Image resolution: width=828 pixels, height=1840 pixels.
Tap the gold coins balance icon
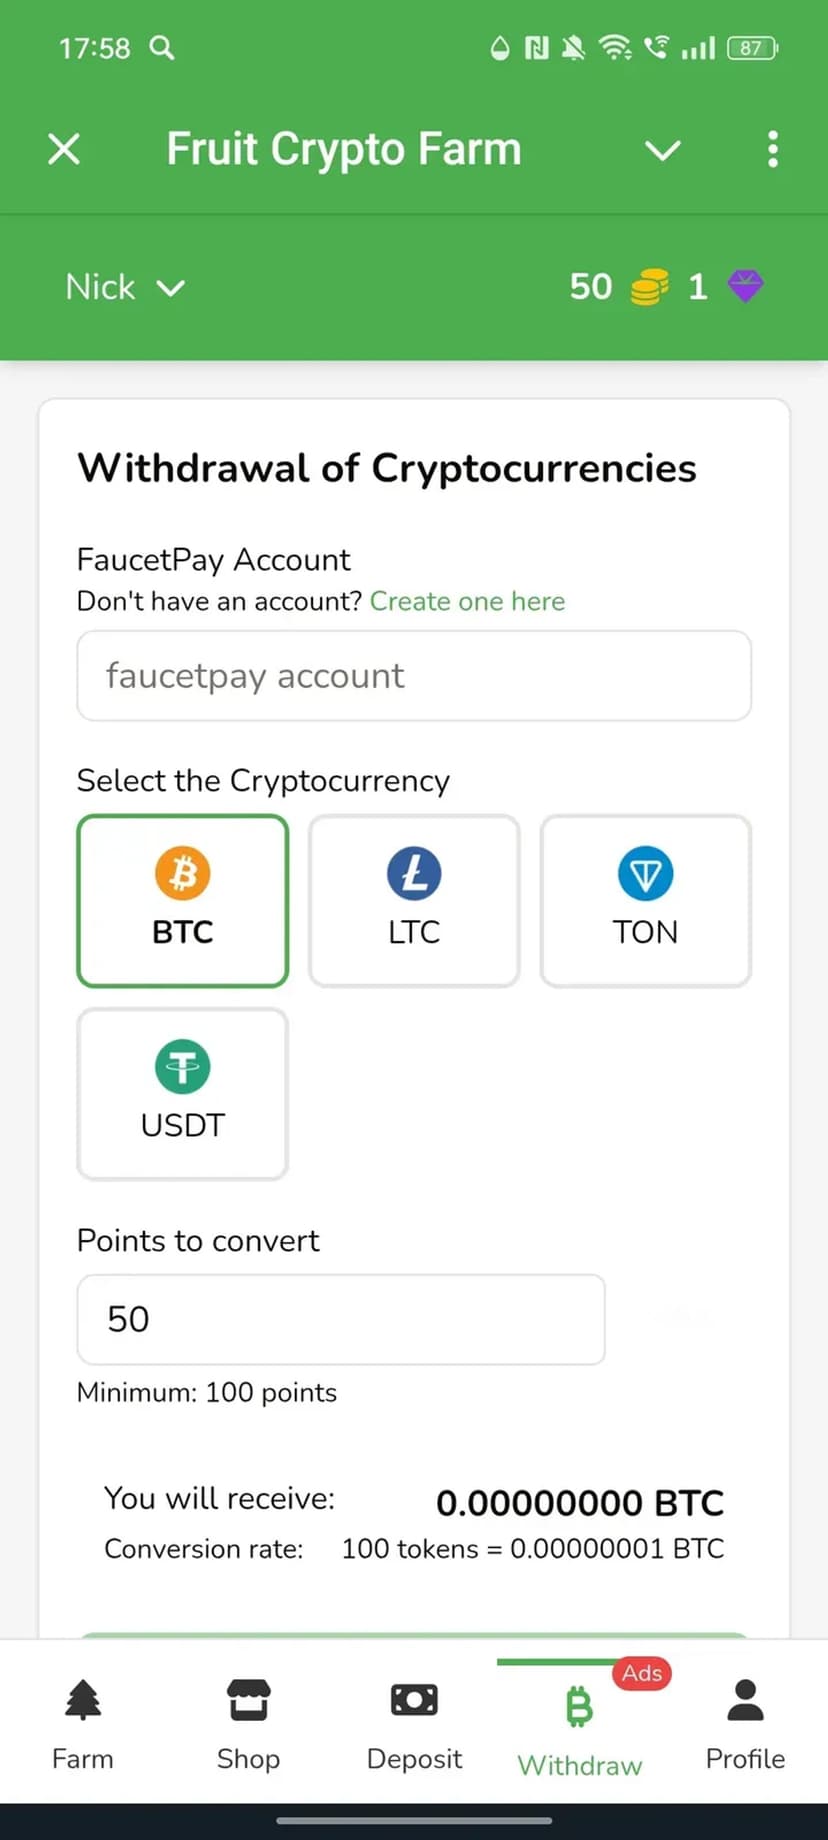[649, 288]
